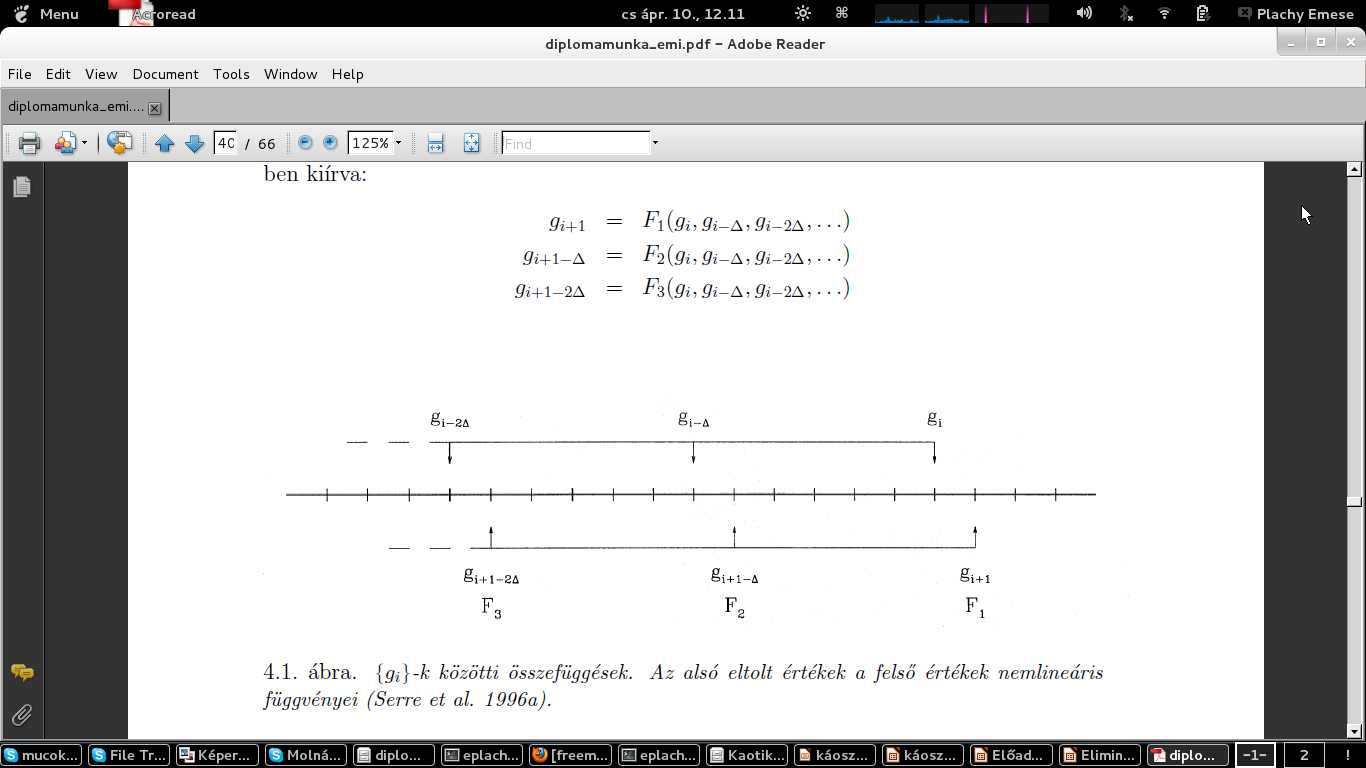This screenshot has width=1366, height=768.
Task: Click the 'F1' label in the figure
Action: [x=975, y=606]
